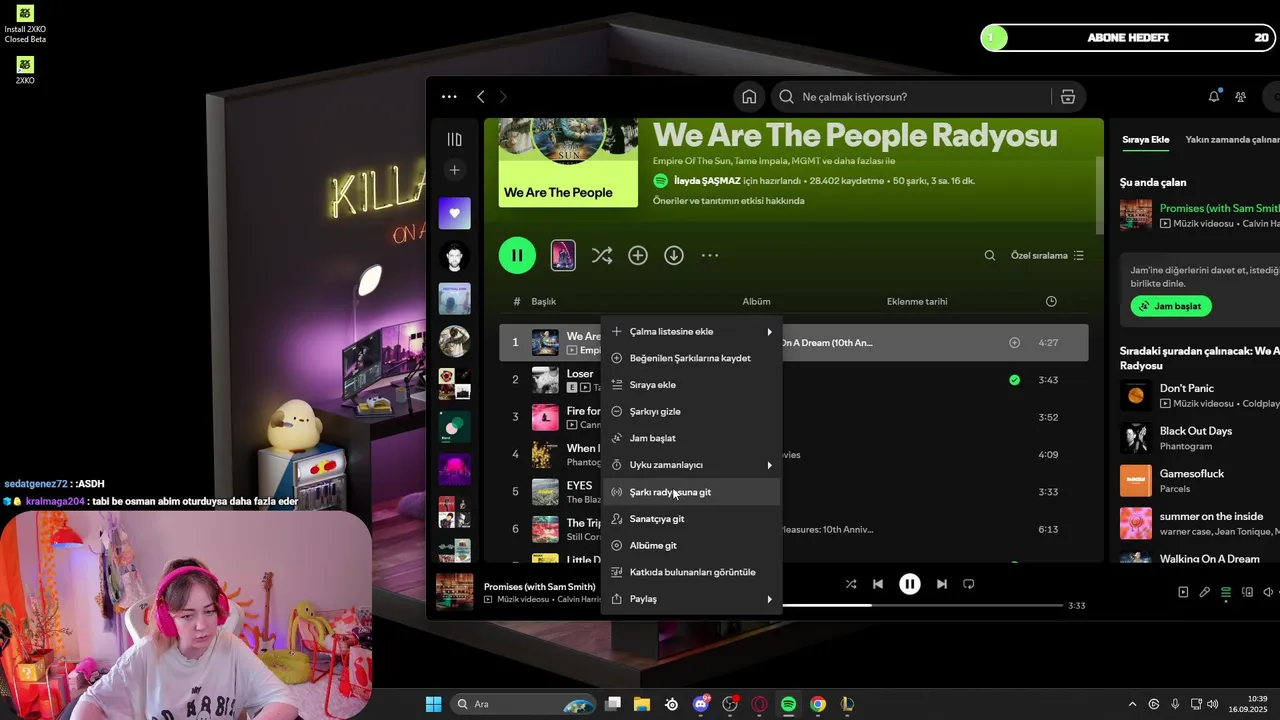The height and width of the screenshot is (720, 1280).
Task: Open the notifications bell in Spotify
Action: [1214, 97]
